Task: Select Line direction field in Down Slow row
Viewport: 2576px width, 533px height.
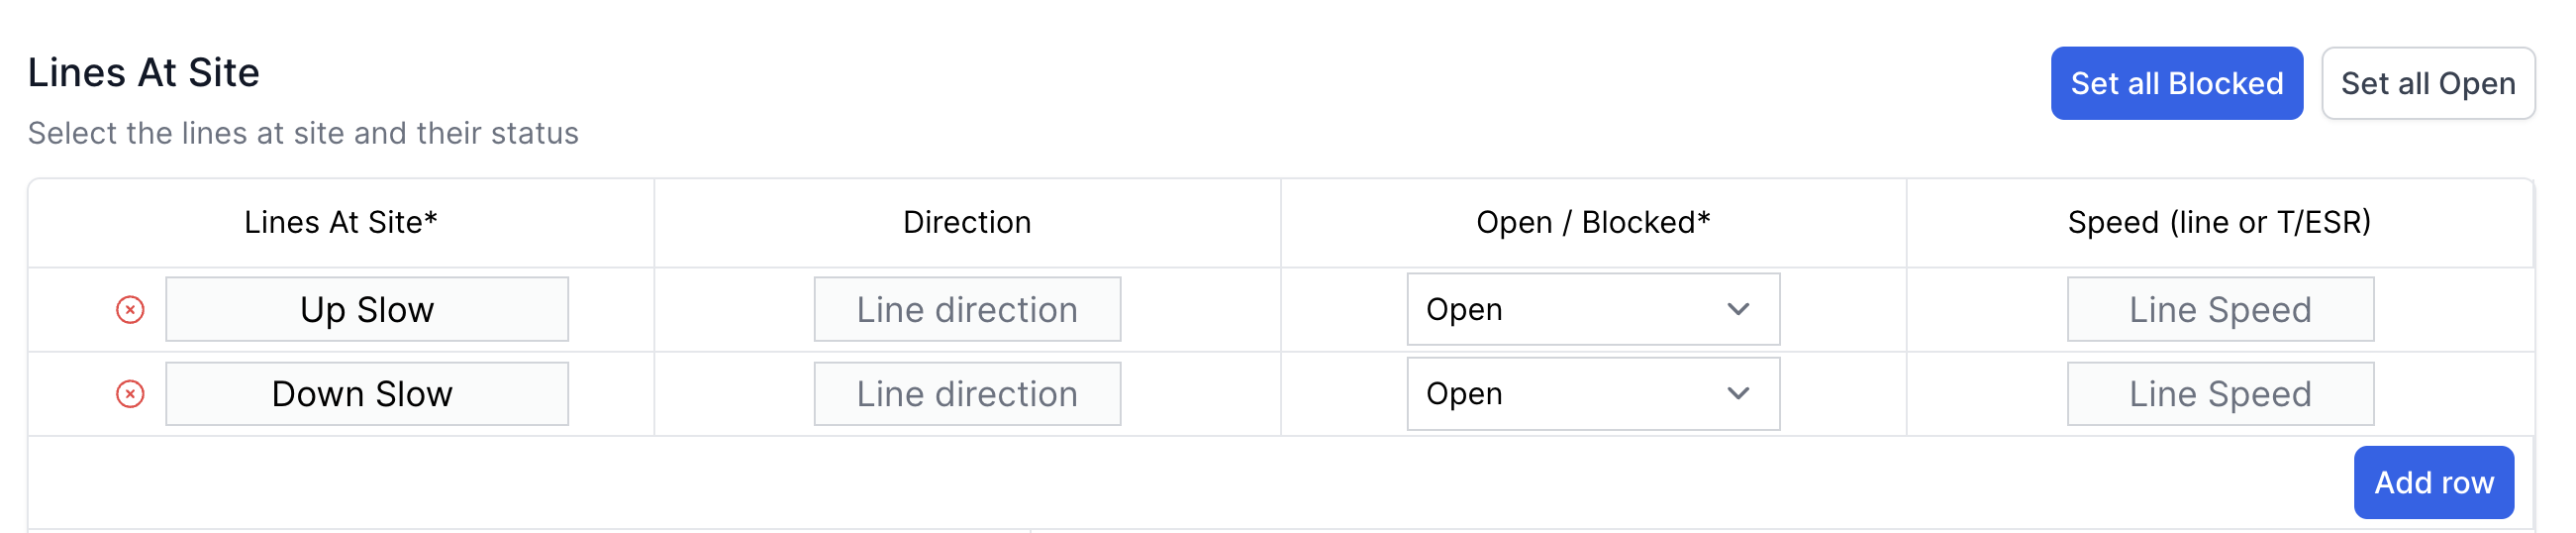Action: pyautogui.click(x=966, y=394)
